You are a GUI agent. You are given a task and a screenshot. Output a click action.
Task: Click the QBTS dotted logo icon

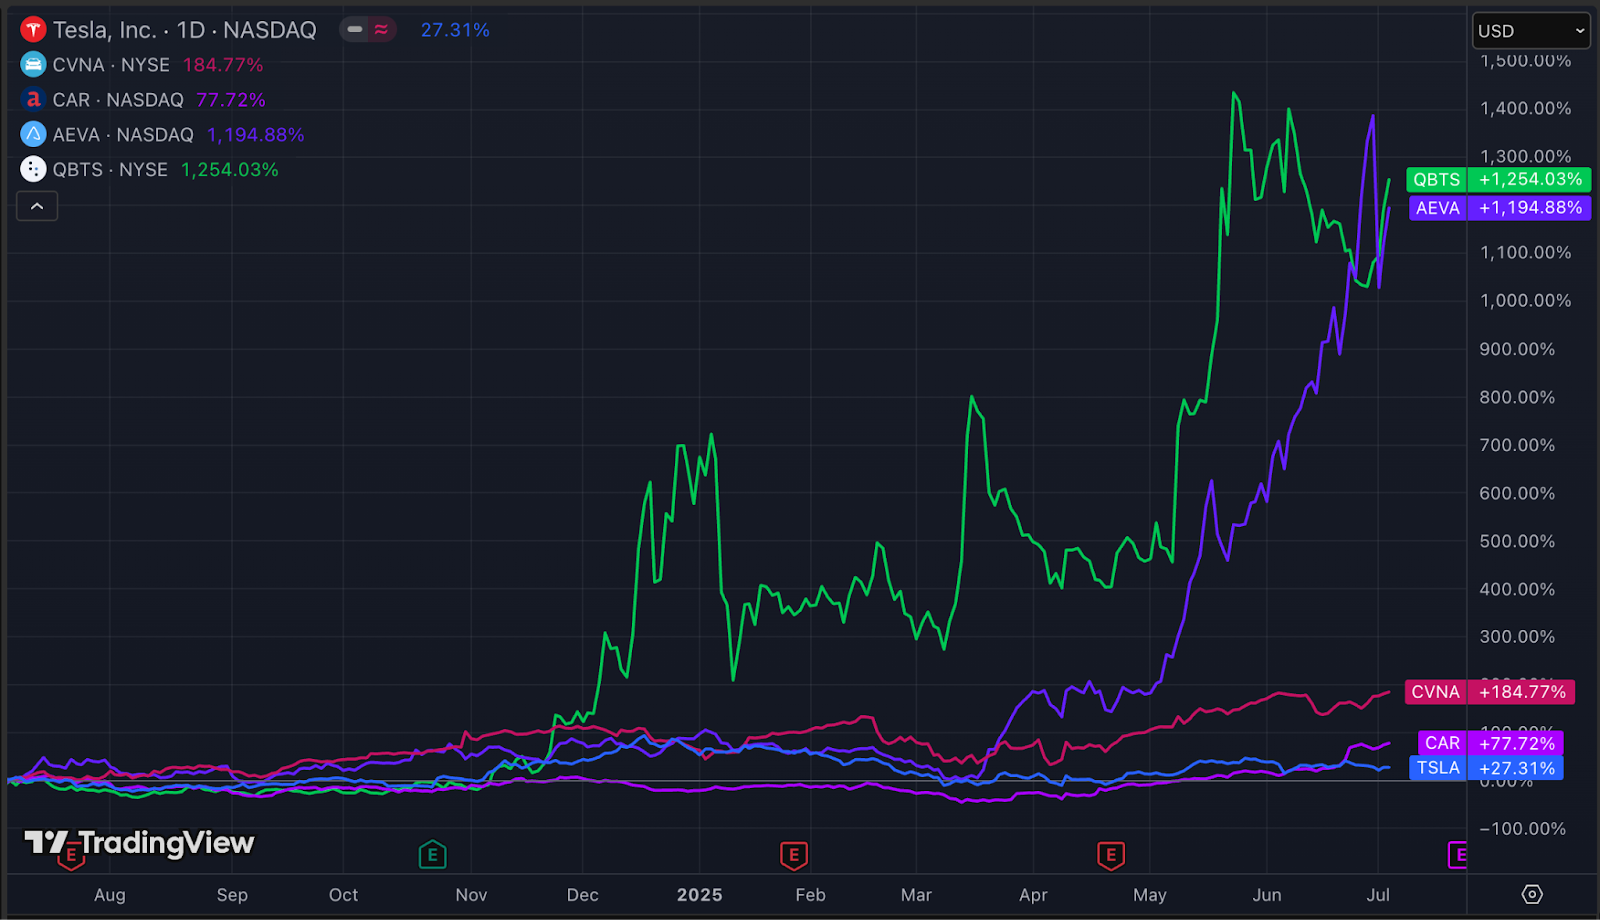pos(33,169)
